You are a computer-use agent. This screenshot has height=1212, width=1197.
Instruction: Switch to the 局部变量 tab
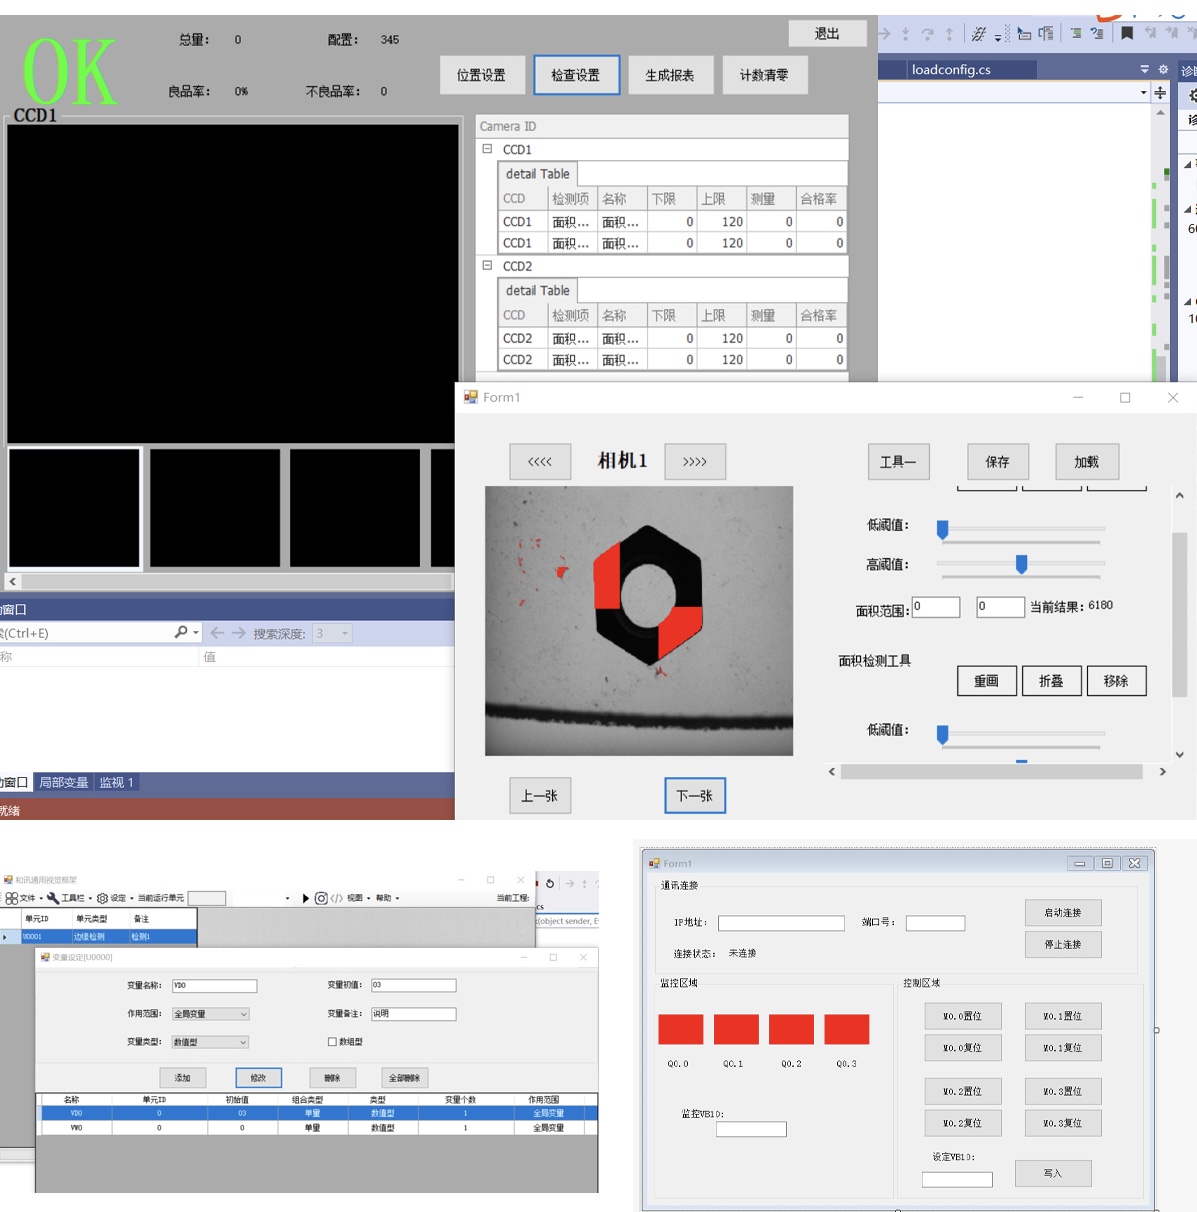coord(64,782)
